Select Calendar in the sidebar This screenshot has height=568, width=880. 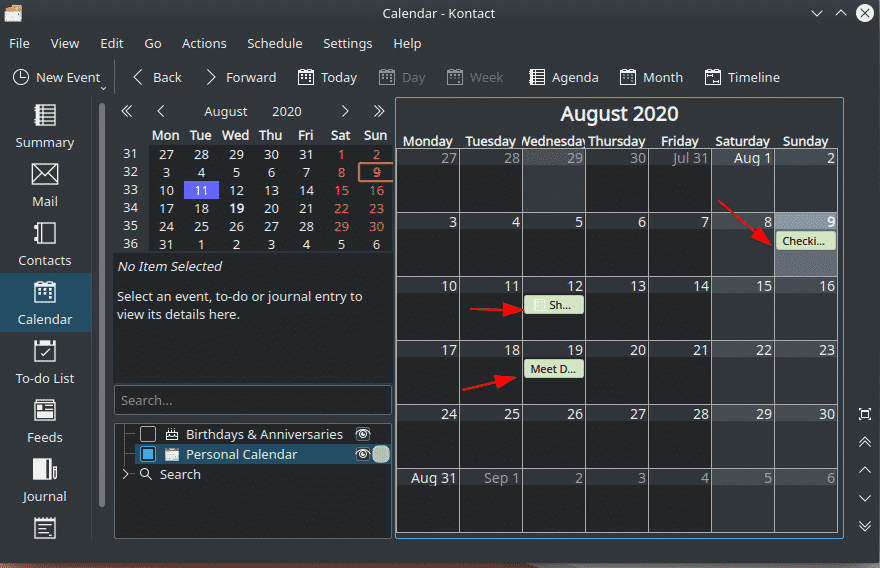[45, 303]
